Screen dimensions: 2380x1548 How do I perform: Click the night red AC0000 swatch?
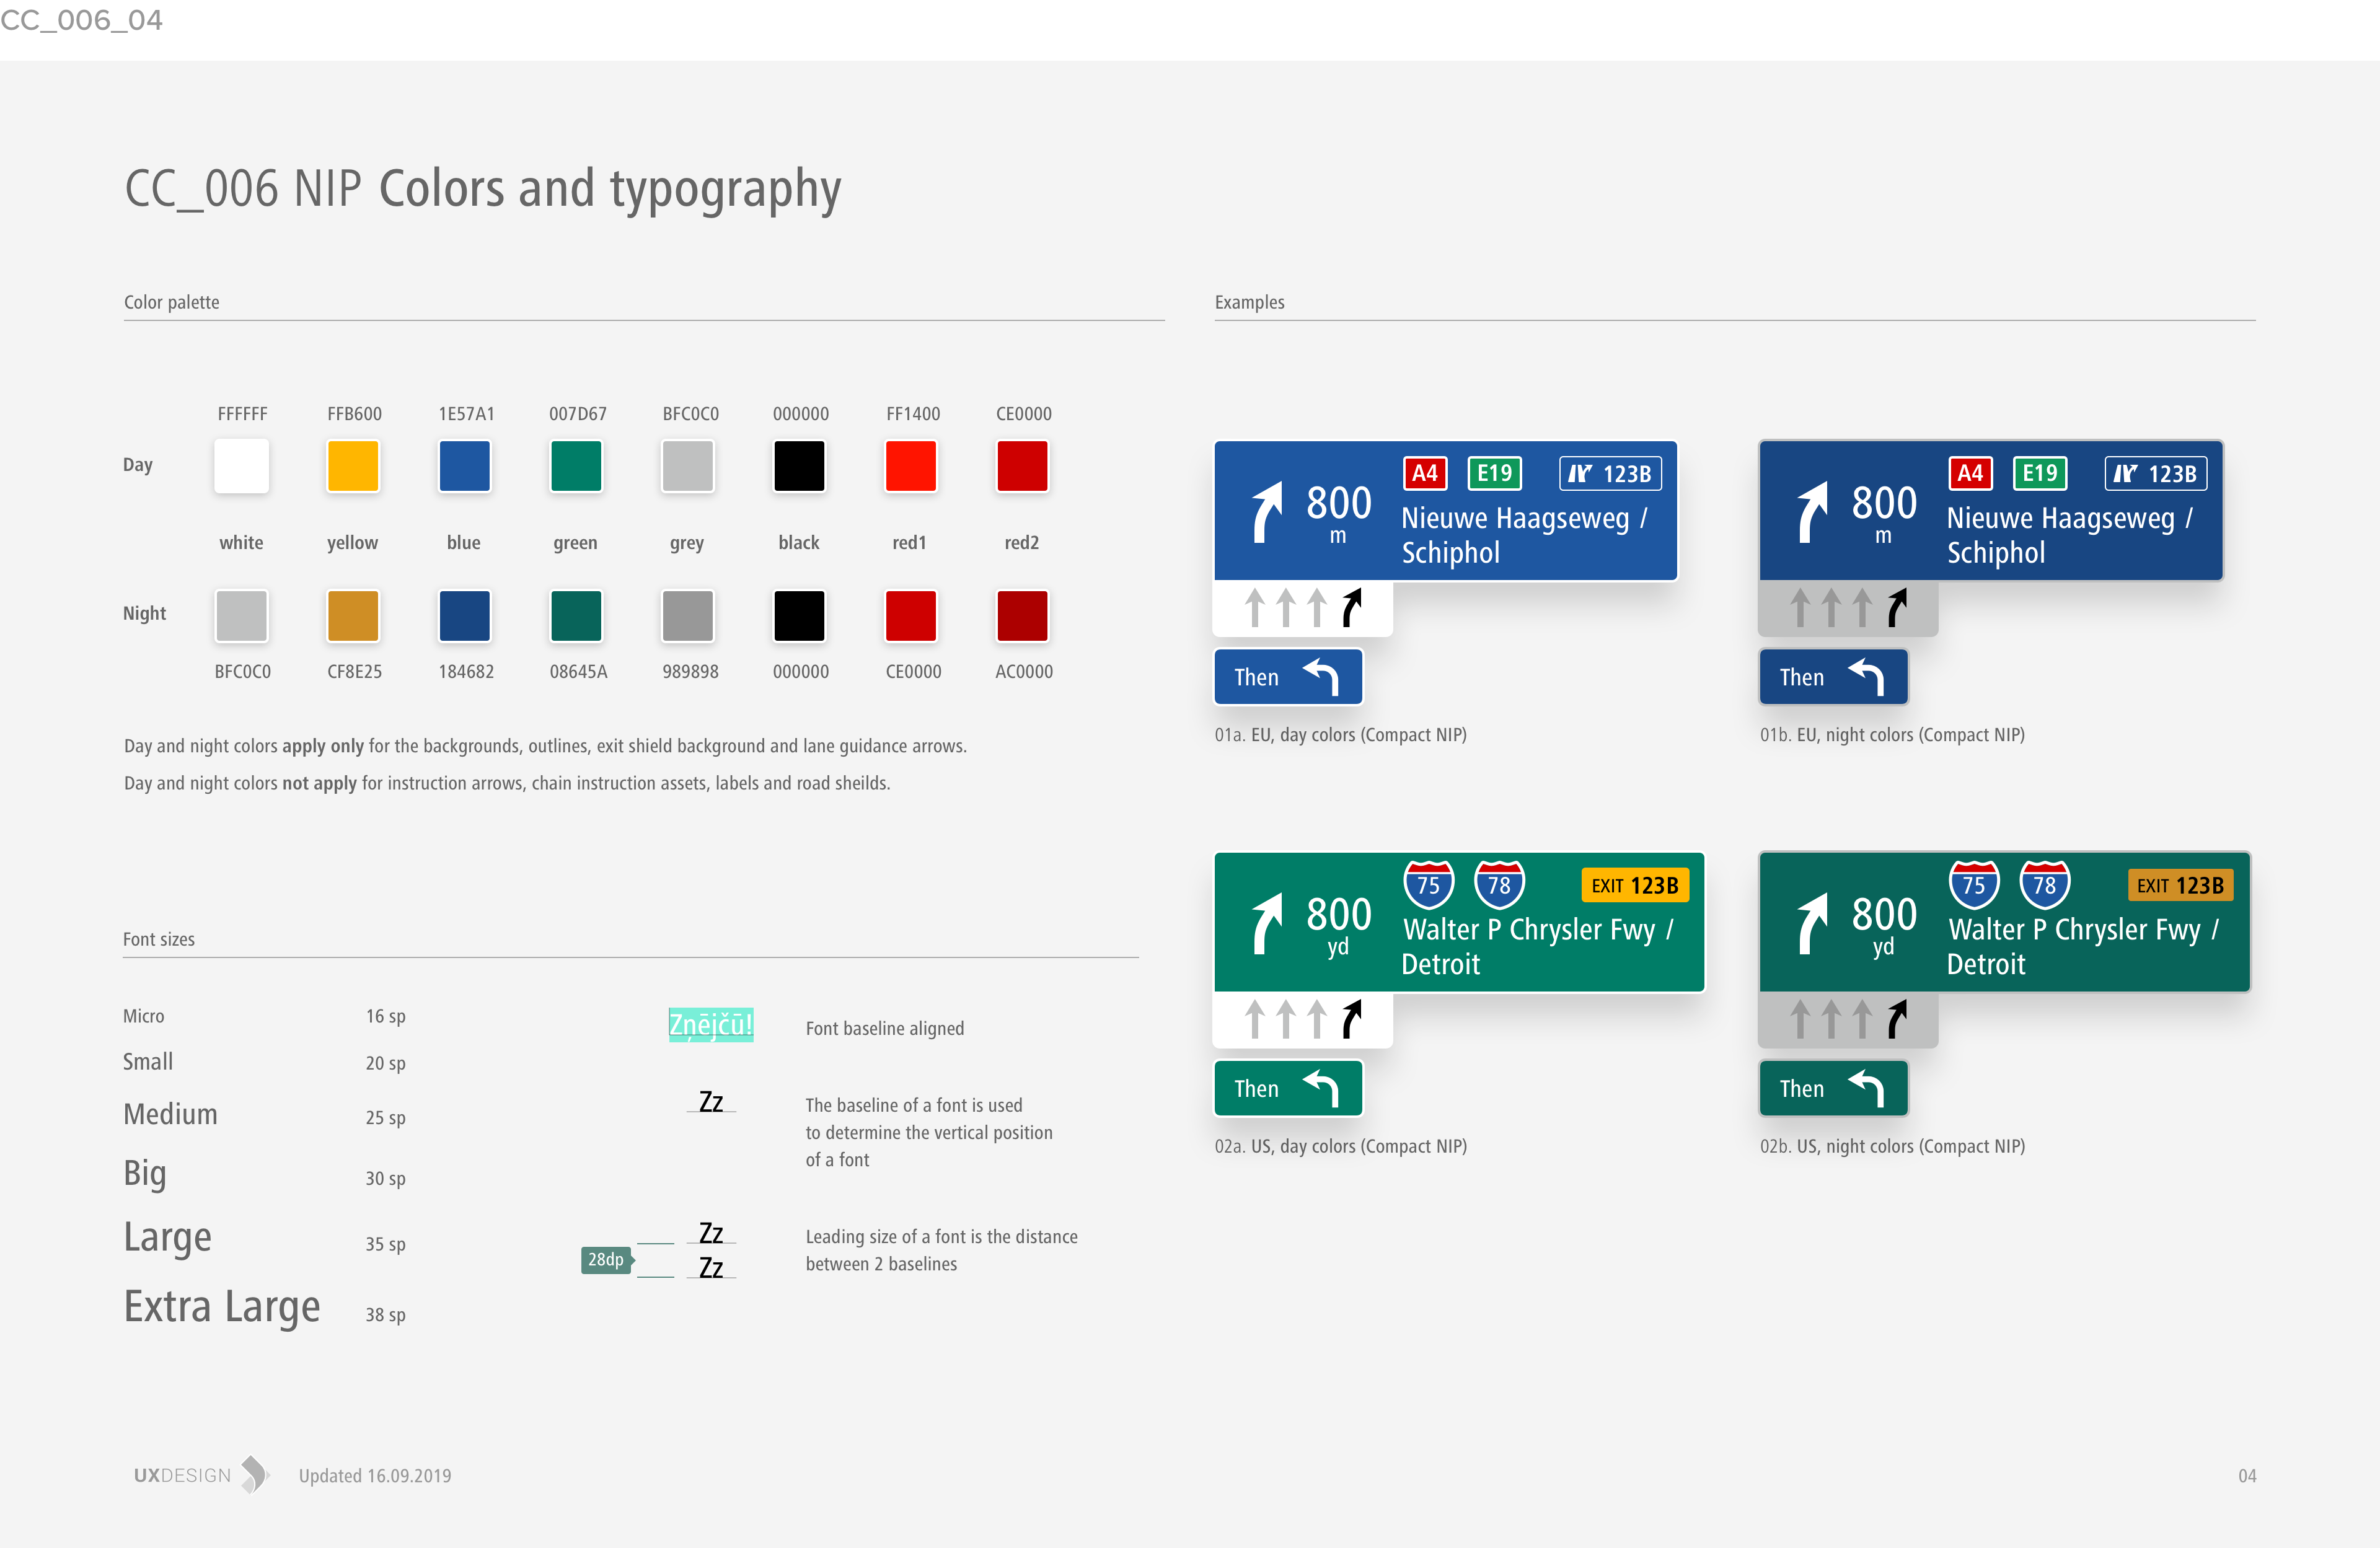tap(1022, 615)
